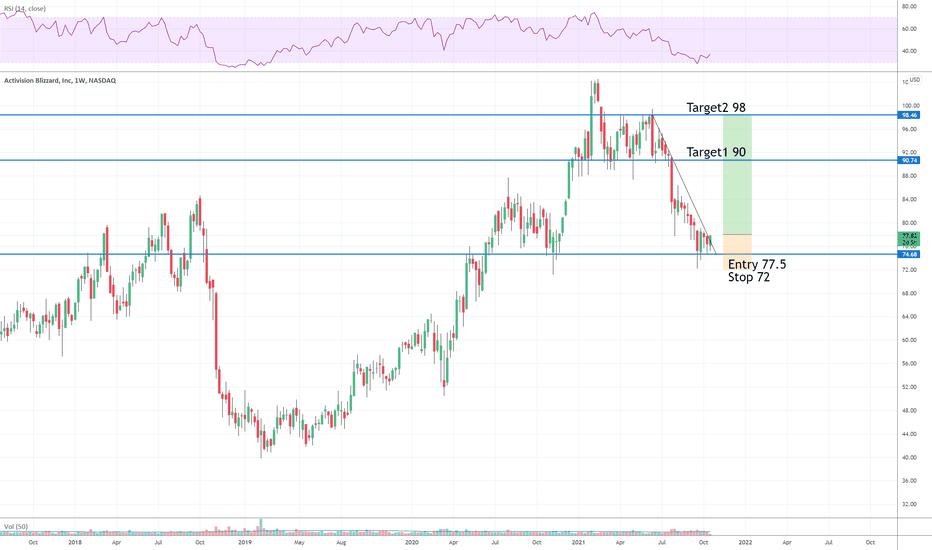The height and width of the screenshot is (550, 932).
Task: Click the 36.00 price axis value
Action: tap(909, 481)
